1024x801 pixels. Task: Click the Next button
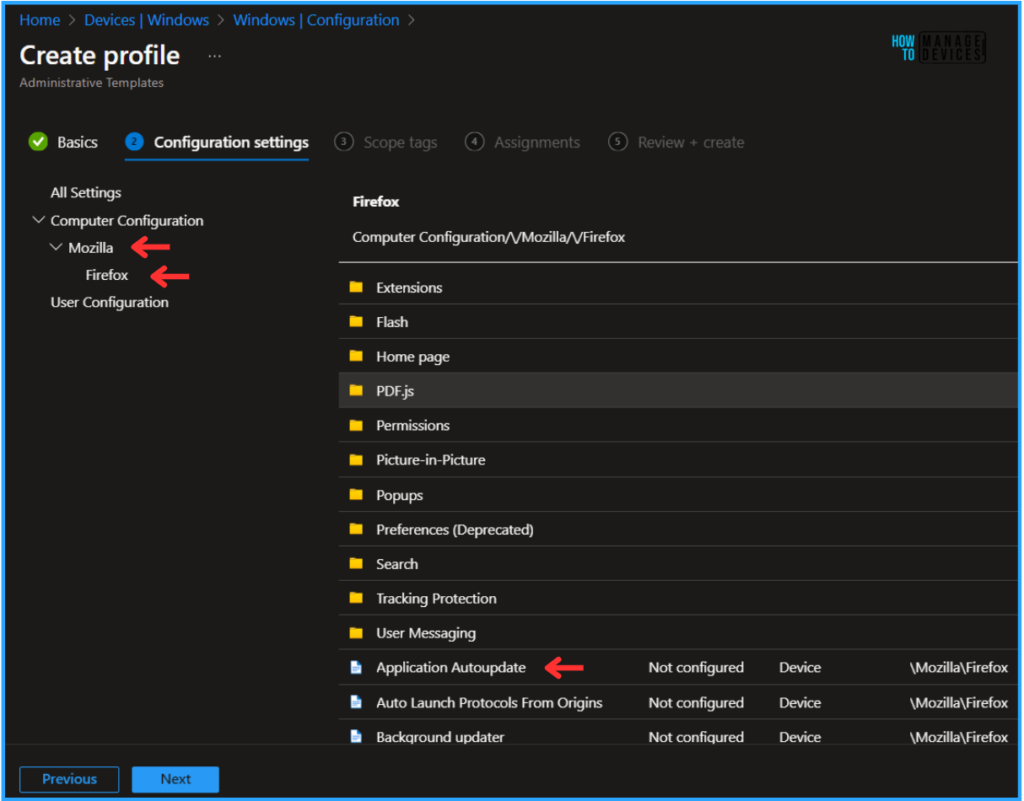[175, 779]
